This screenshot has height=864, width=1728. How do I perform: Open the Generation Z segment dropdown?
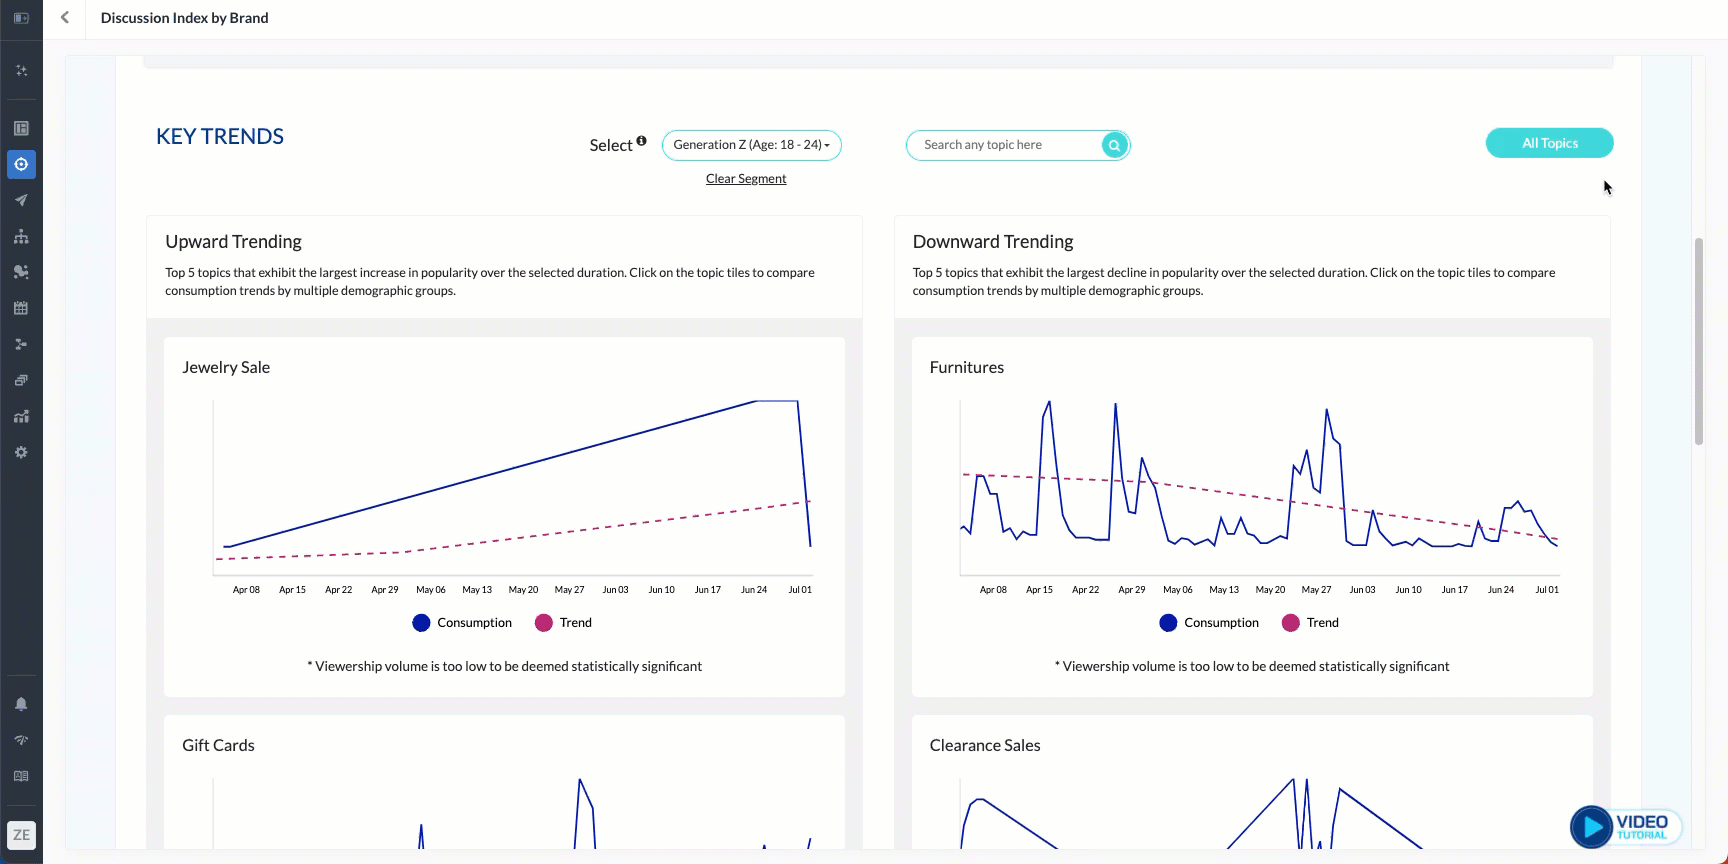[751, 145]
